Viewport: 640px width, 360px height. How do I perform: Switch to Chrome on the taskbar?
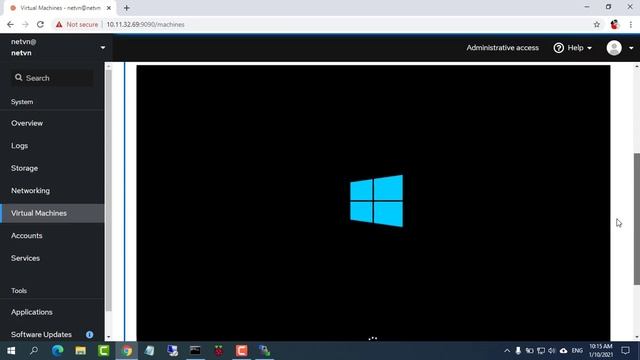127,351
